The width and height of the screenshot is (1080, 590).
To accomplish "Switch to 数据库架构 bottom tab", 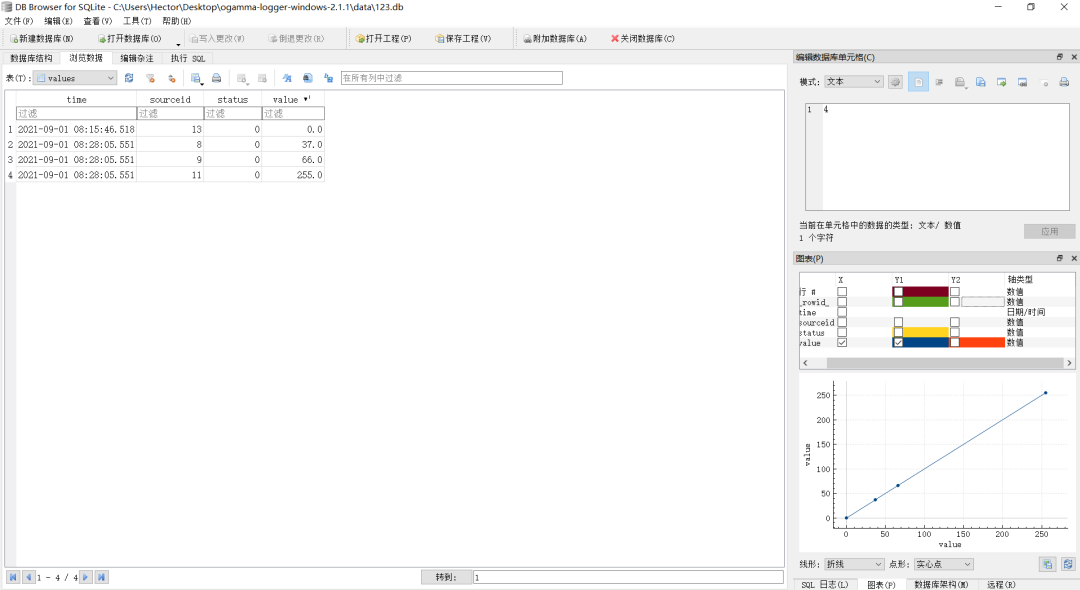I will click(x=941, y=584).
